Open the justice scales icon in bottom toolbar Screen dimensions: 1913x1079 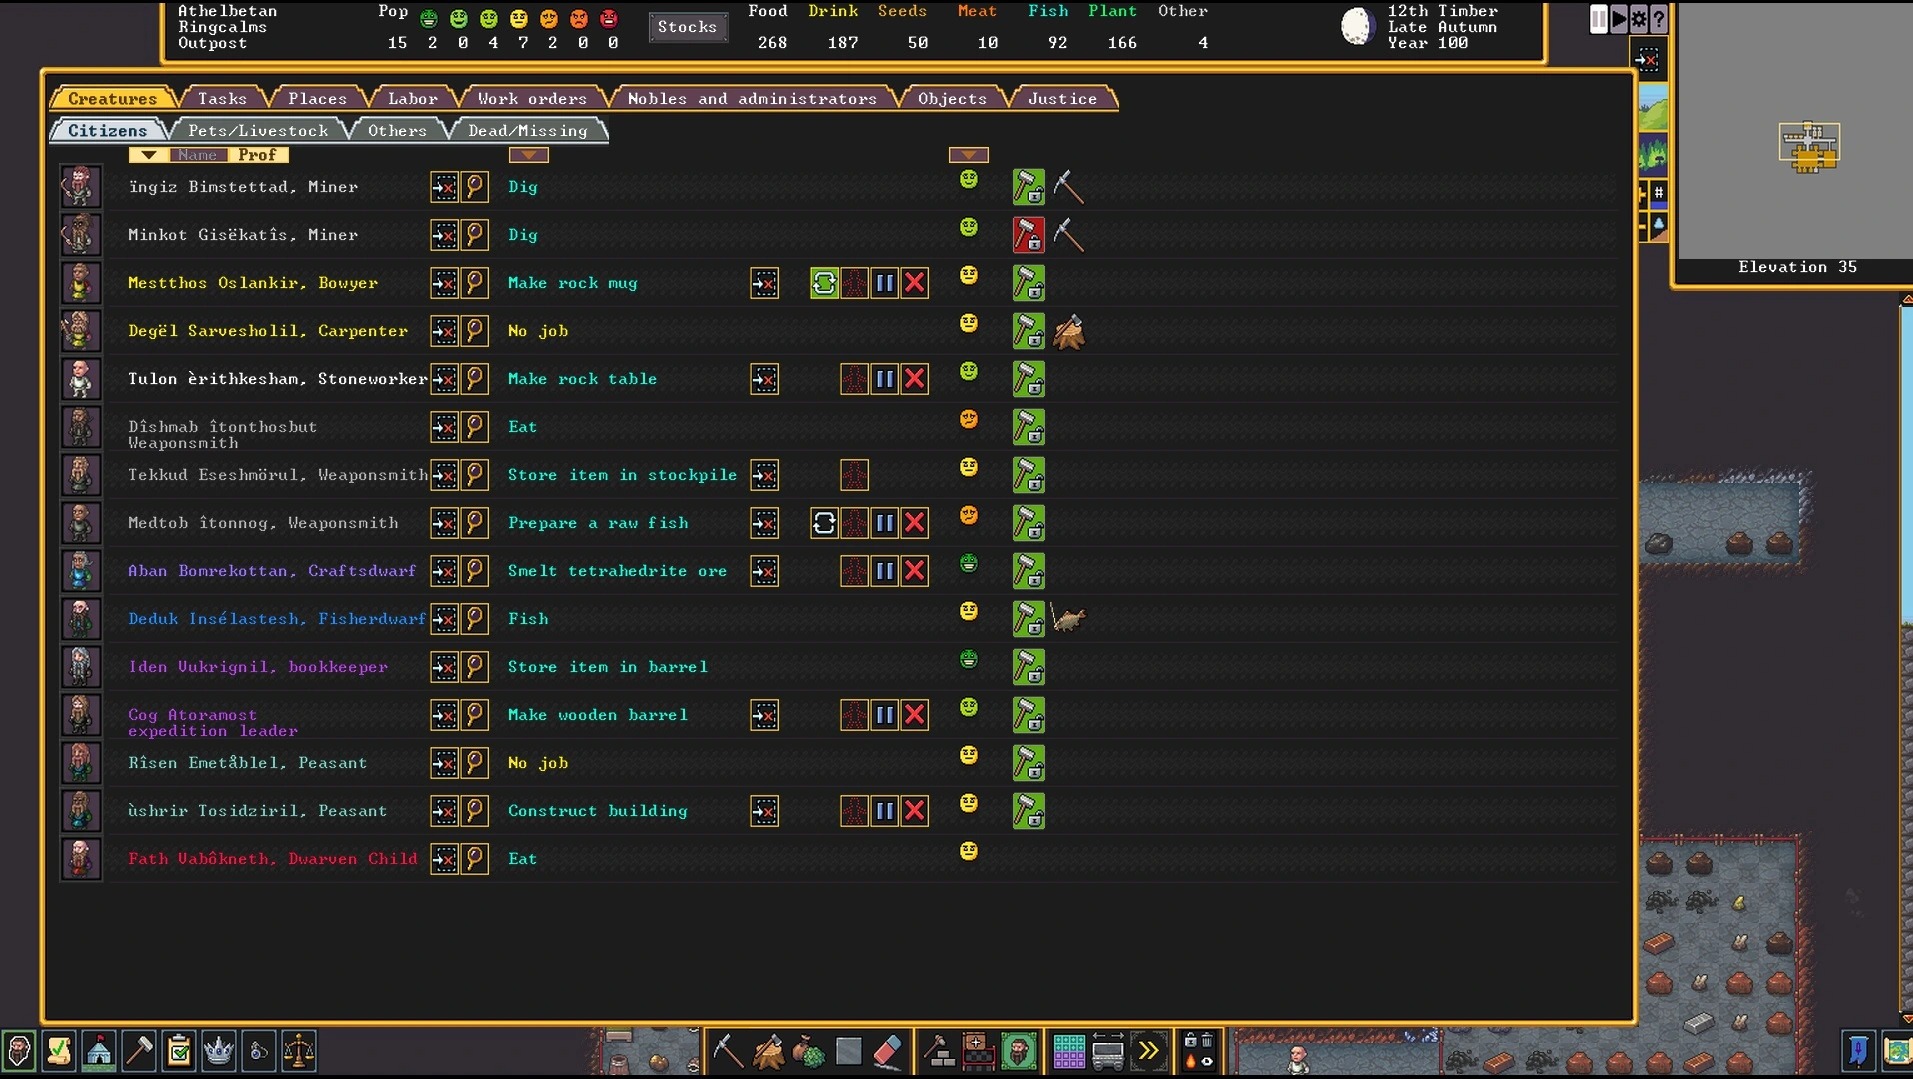coord(299,1051)
